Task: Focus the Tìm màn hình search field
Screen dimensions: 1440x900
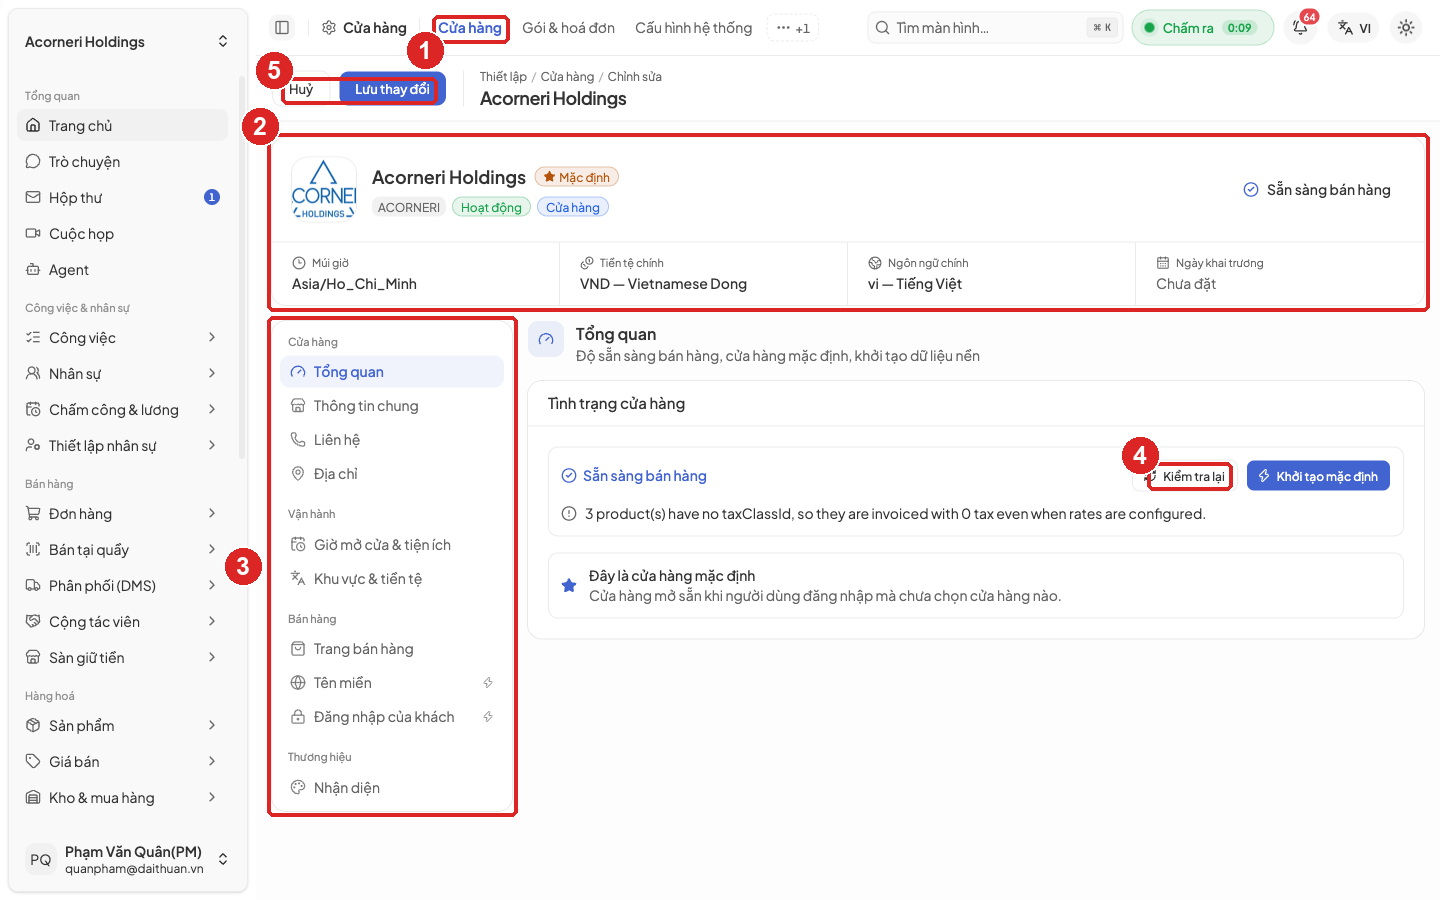Action: pyautogui.click(x=995, y=28)
